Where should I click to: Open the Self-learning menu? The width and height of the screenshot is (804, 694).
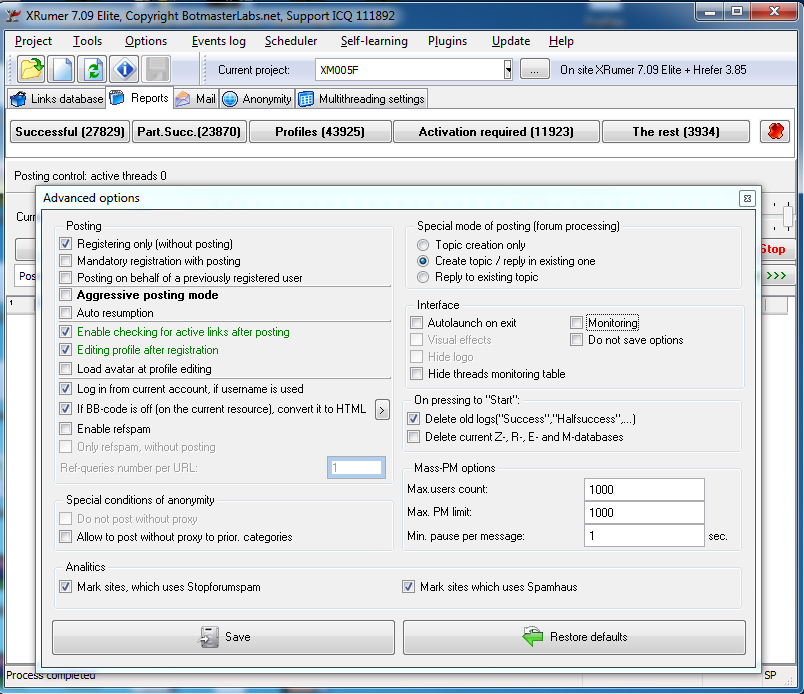[x=374, y=41]
